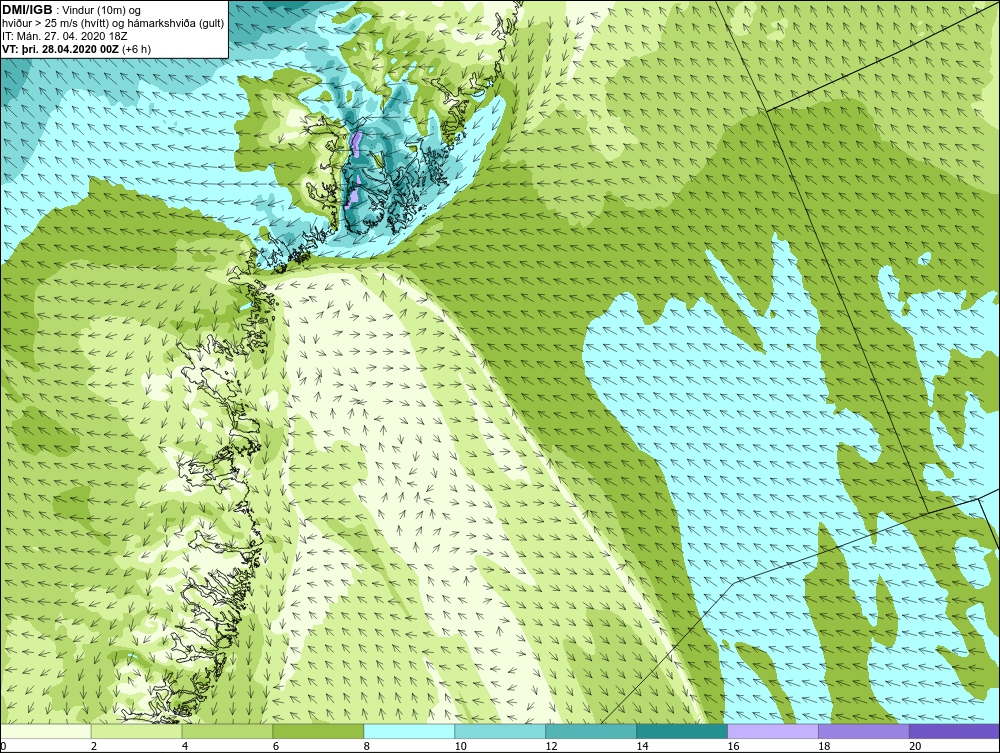Click the legend label '8'
The image size is (1000, 753).
click(x=367, y=746)
